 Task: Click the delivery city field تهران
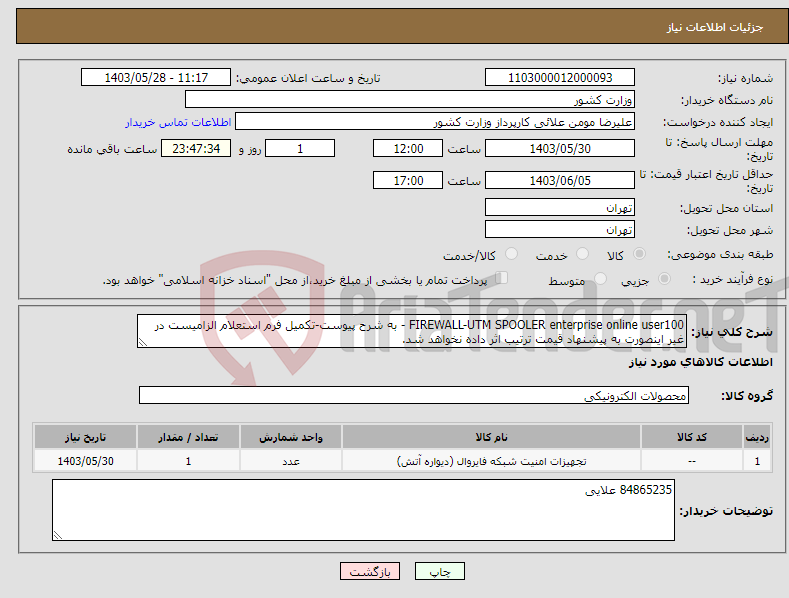tap(560, 230)
